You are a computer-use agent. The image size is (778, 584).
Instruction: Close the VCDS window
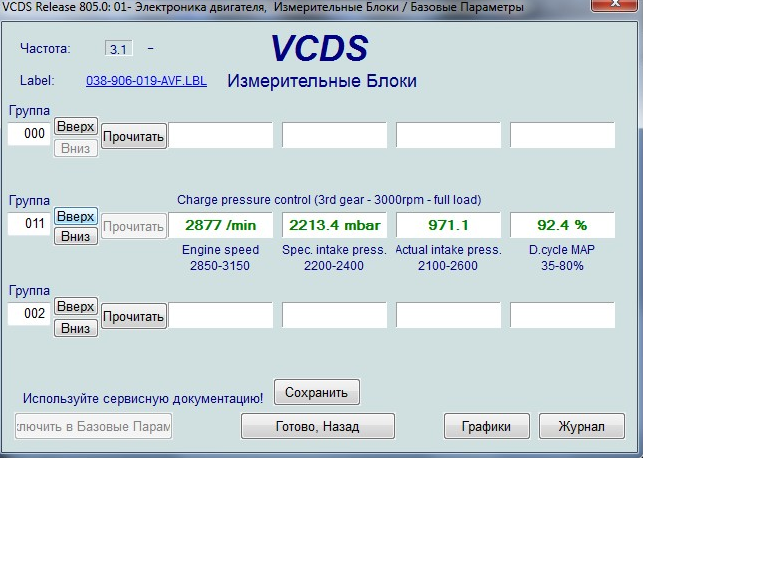[614, 4]
